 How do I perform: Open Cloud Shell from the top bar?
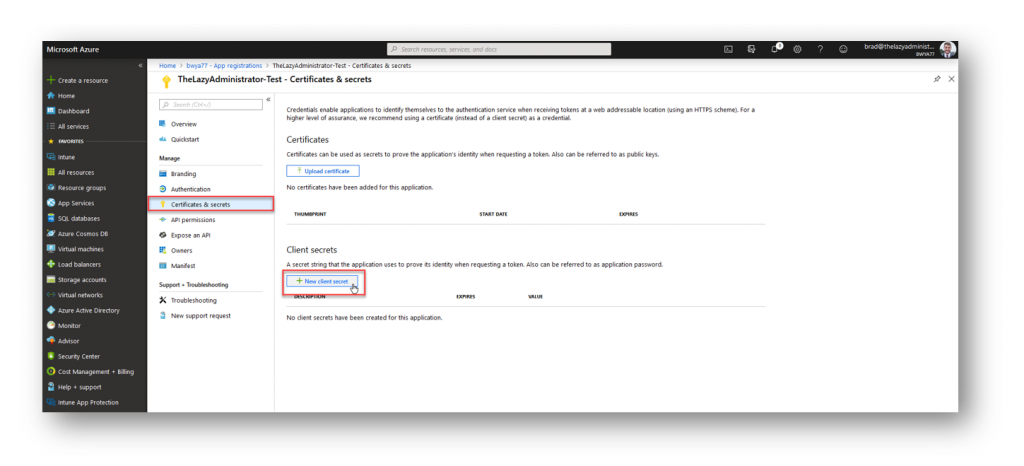pyautogui.click(x=728, y=50)
